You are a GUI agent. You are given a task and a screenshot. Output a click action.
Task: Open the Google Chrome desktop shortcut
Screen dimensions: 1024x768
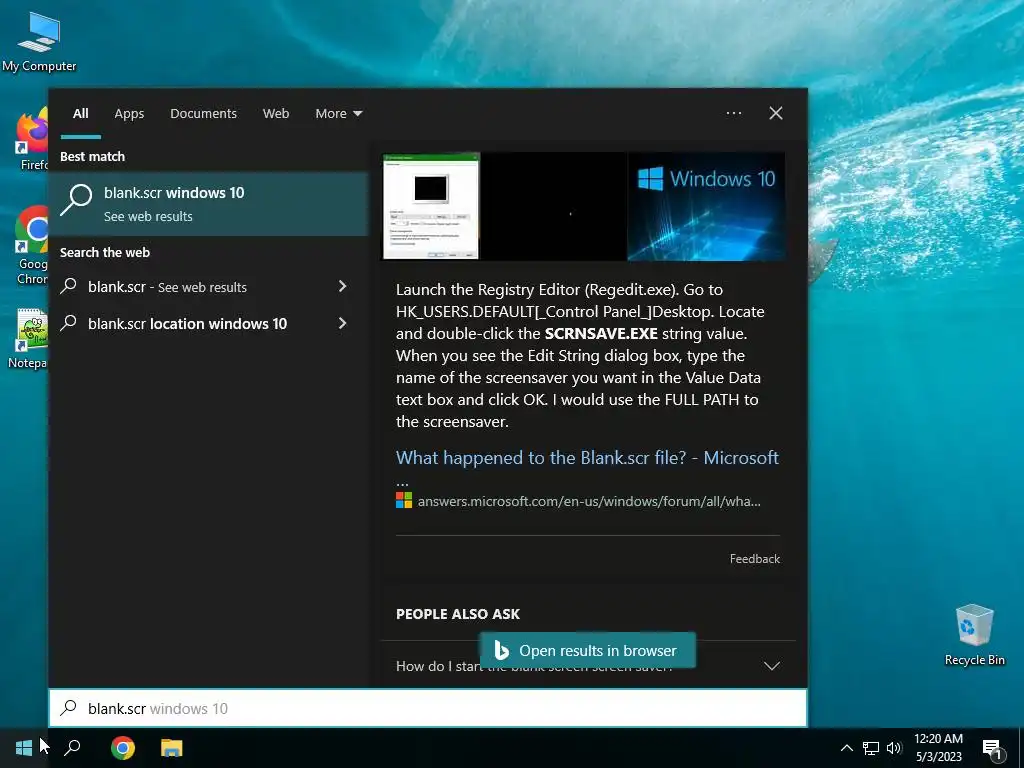pyautogui.click(x=32, y=245)
